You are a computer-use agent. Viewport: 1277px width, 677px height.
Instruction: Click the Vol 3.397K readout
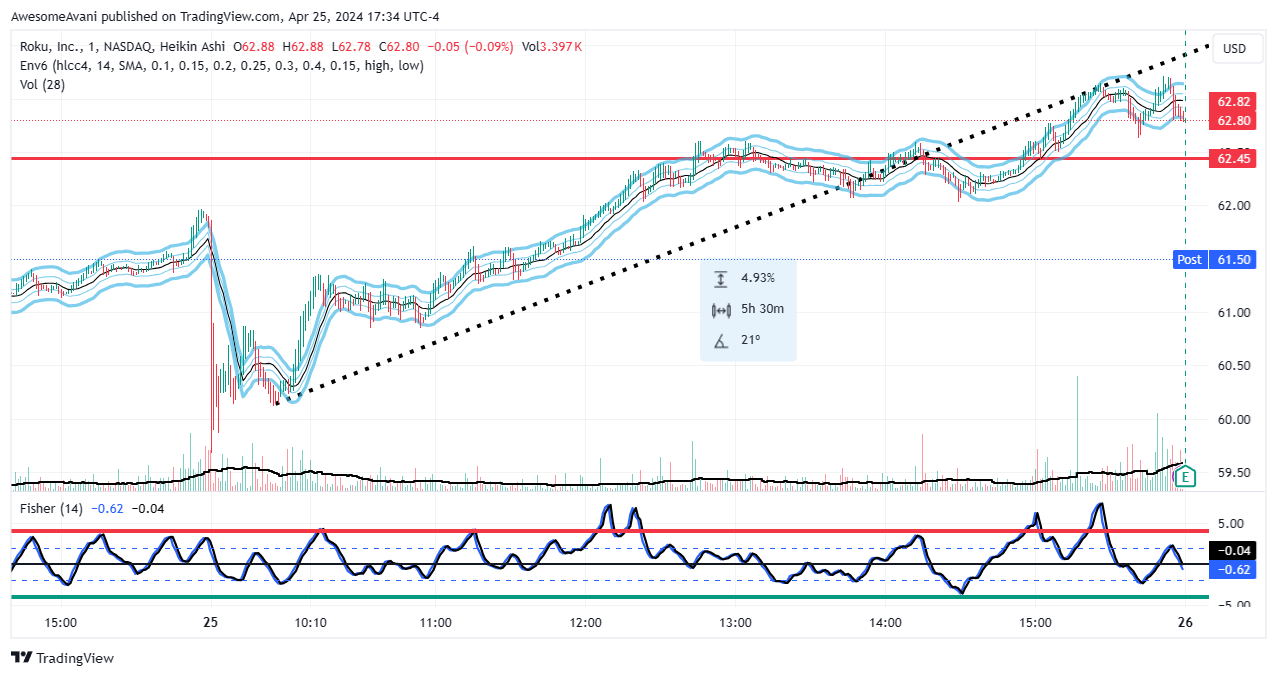[551, 47]
